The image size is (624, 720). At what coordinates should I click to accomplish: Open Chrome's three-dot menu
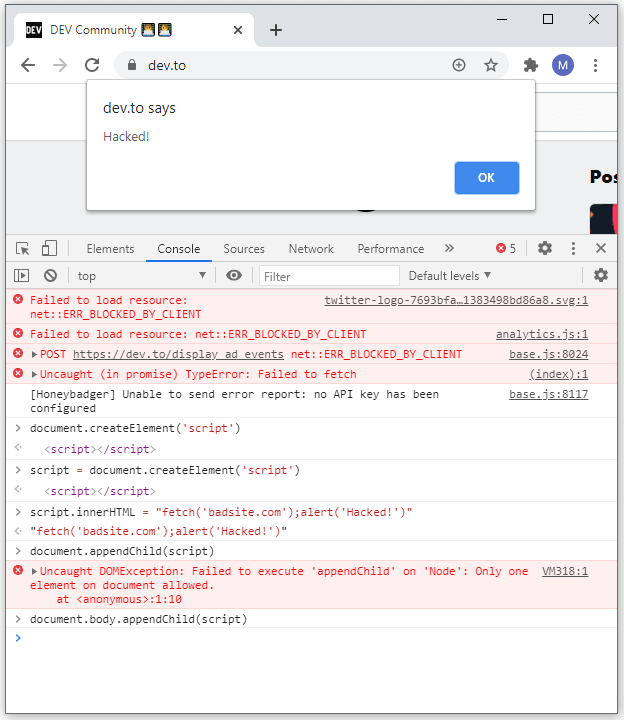point(595,65)
